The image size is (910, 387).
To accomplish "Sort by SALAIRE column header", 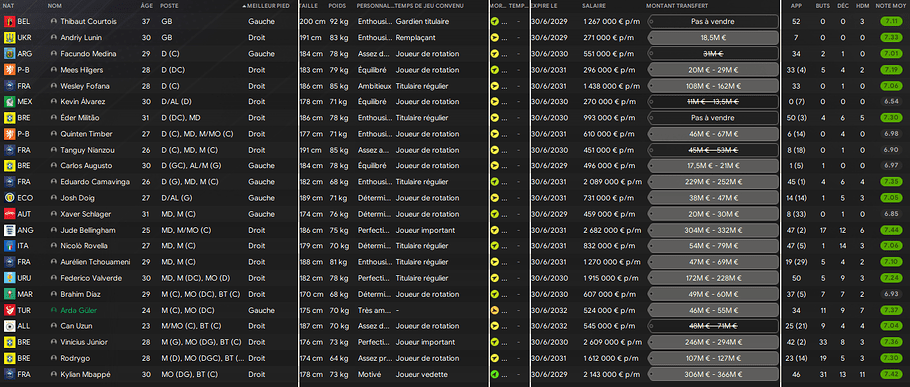I will point(594,5).
